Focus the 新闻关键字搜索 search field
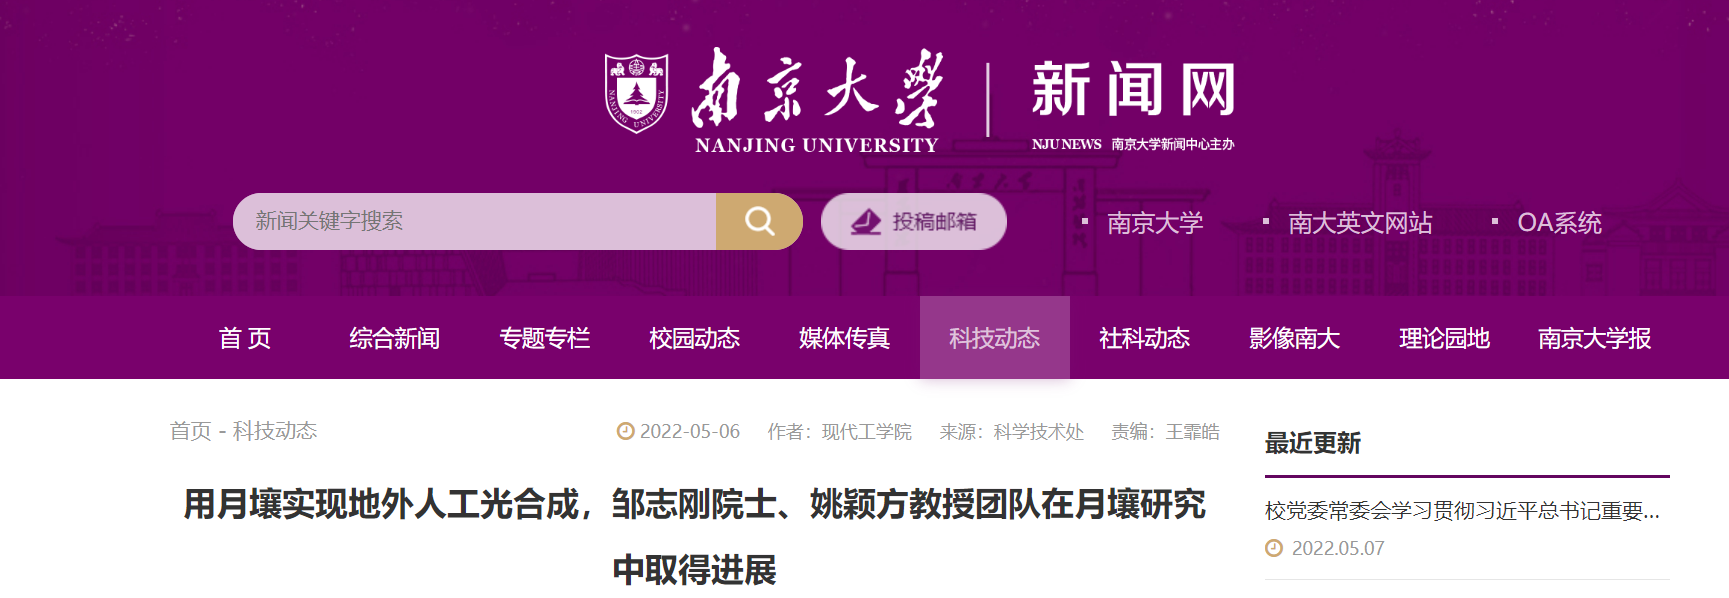This screenshot has height=598, width=1729. tap(475, 221)
